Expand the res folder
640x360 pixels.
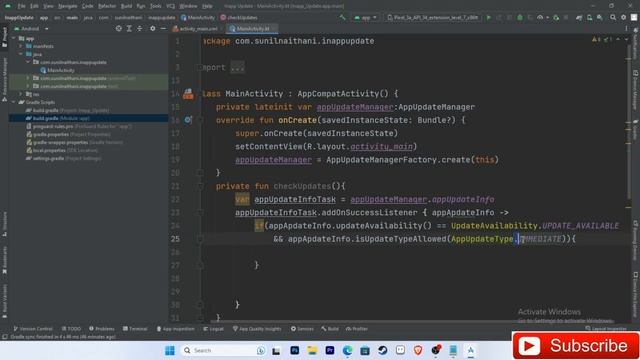[21, 94]
